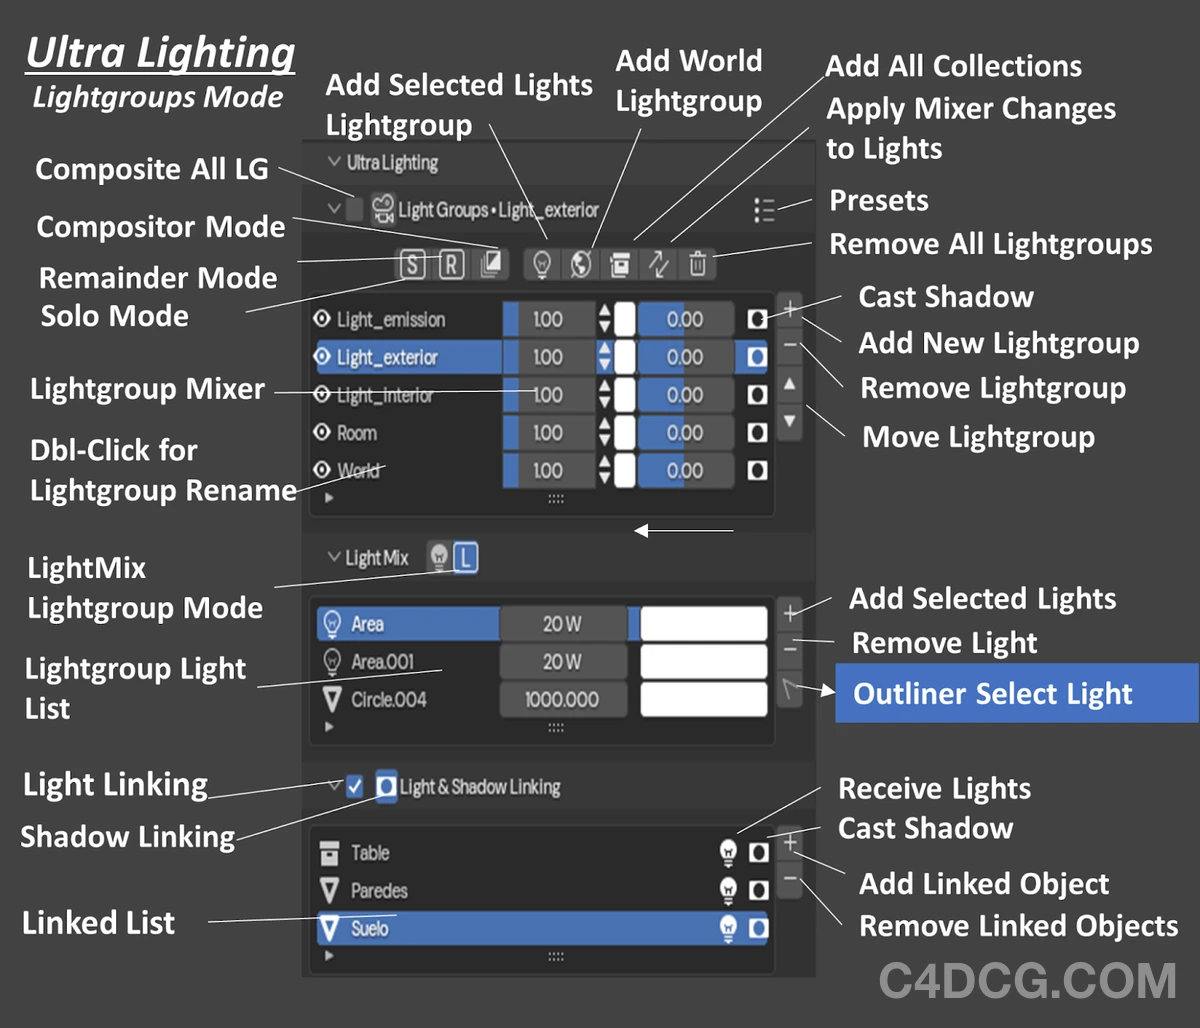Enable Remainder Mode with the R icon
The image size is (1200, 1028).
451,265
